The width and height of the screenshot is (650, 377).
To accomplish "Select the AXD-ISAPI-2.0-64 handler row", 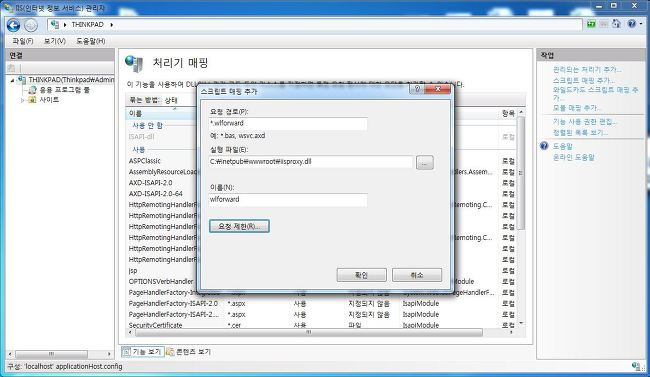I will 155,194.
